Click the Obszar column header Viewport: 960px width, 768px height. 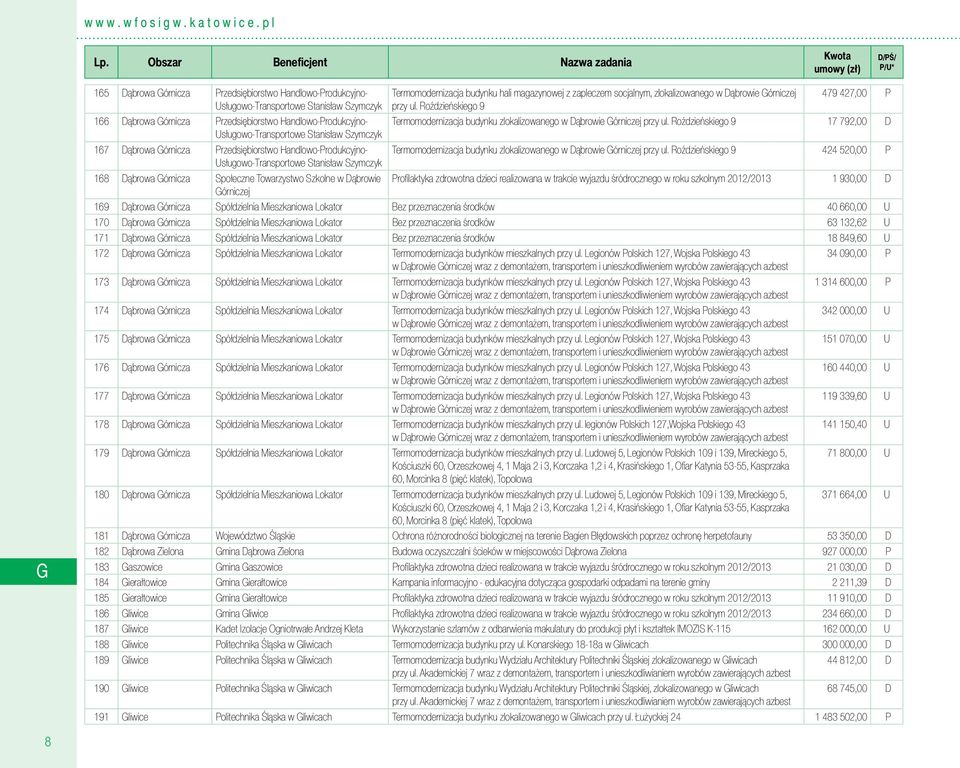[165, 62]
